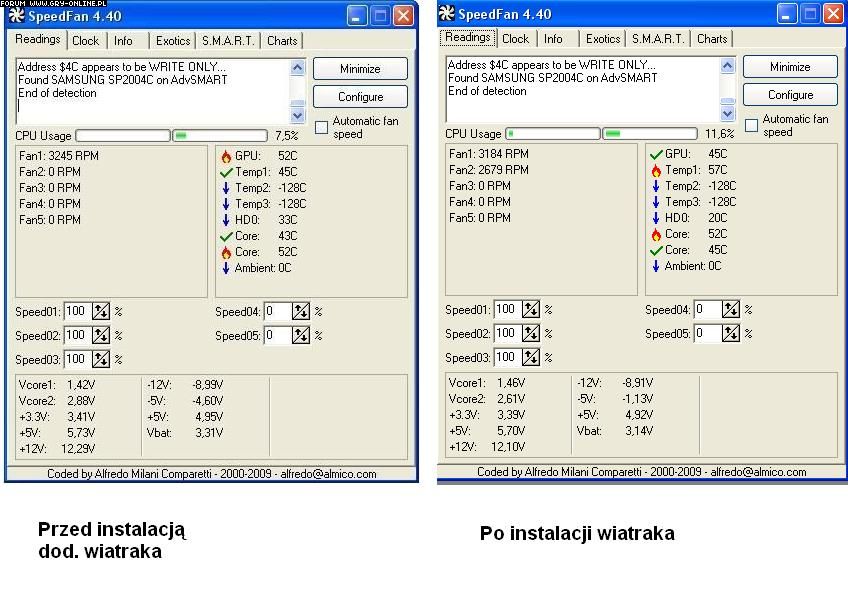Open S.M.A.R.T. tab in left window
This screenshot has height=610, width=848.
[228, 41]
